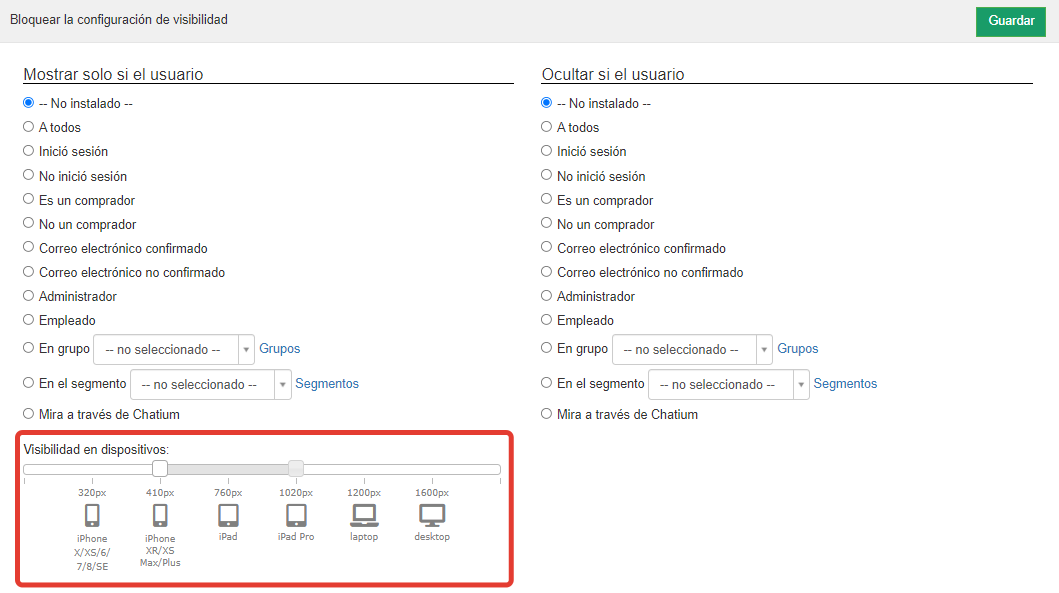Select 'A todos' under Mostrar solo si el usuario

click(x=28, y=127)
